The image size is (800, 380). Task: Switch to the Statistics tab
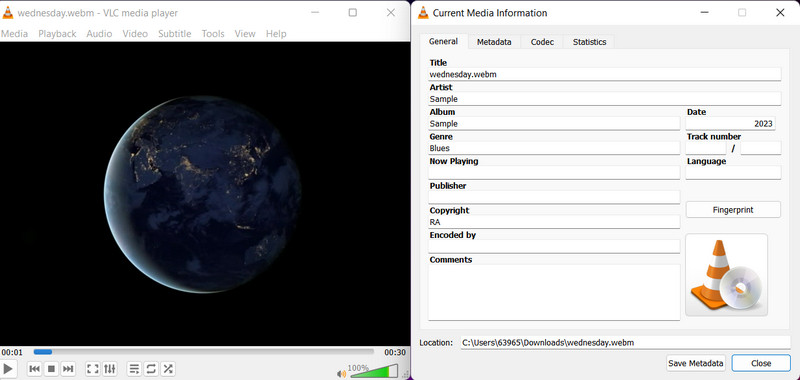[589, 42]
